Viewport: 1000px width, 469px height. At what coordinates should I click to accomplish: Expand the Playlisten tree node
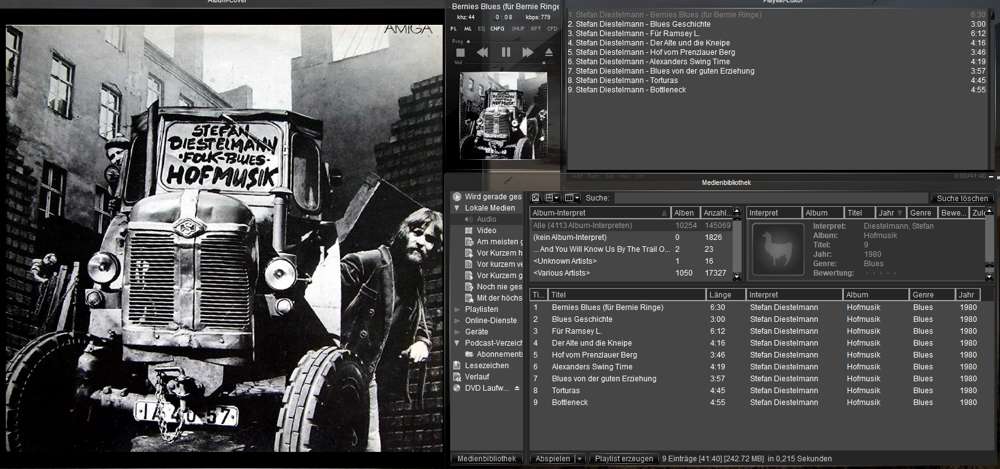coord(457,309)
